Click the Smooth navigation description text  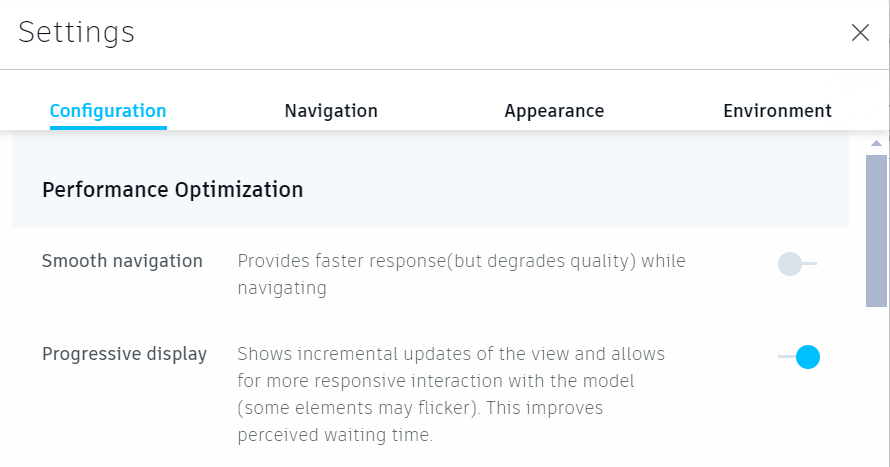[x=461, y=274]
